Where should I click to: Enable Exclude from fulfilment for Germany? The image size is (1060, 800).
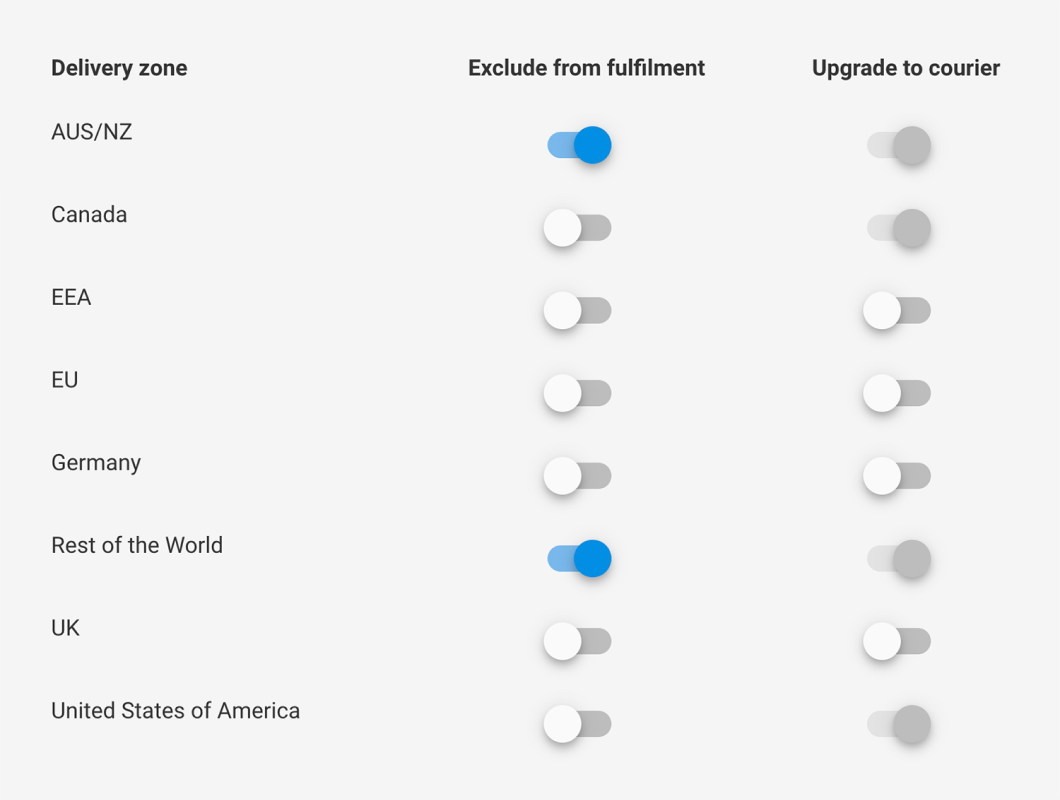coord(579,475)
